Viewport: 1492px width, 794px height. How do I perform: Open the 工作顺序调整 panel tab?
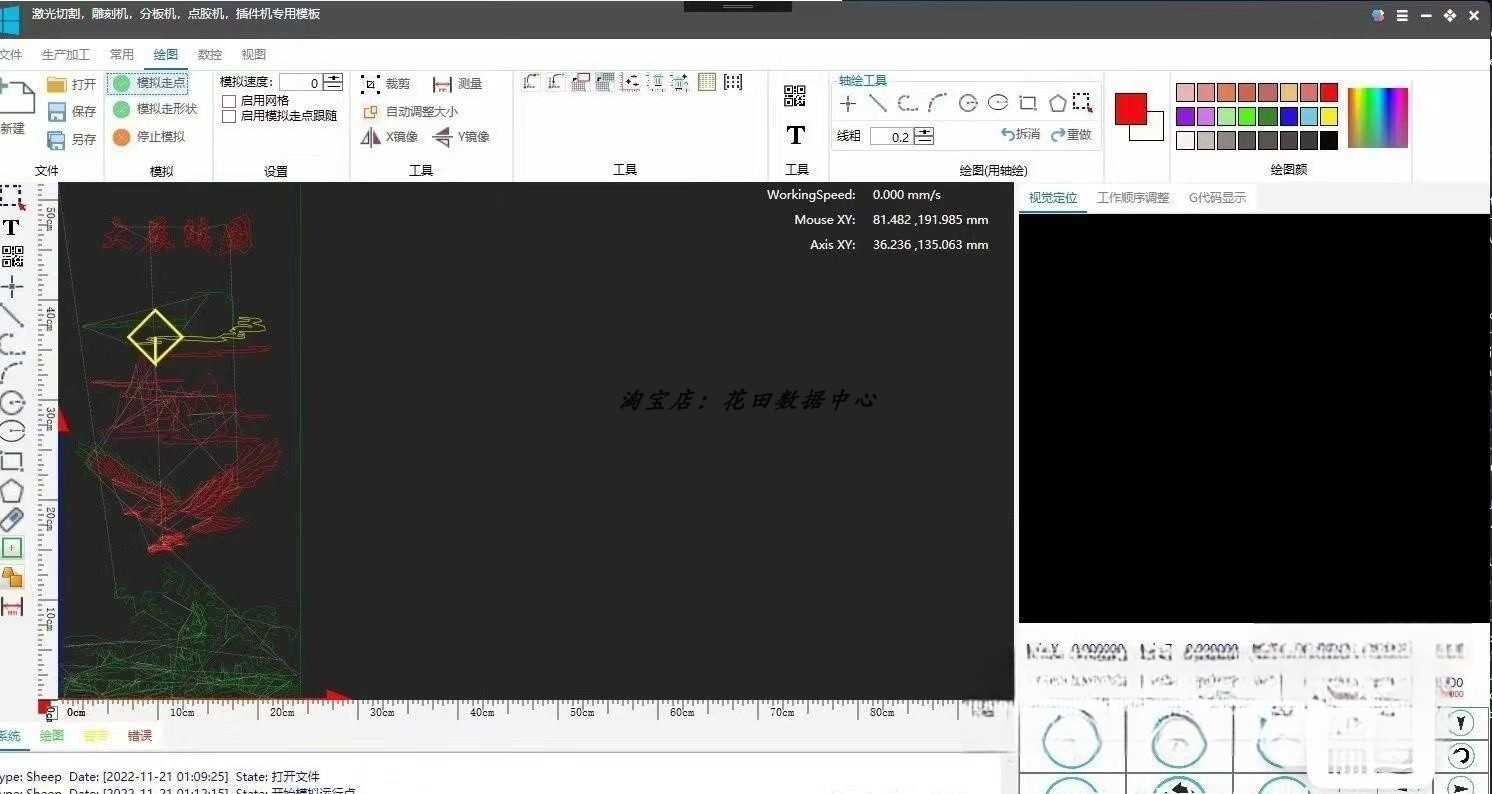1133,198
